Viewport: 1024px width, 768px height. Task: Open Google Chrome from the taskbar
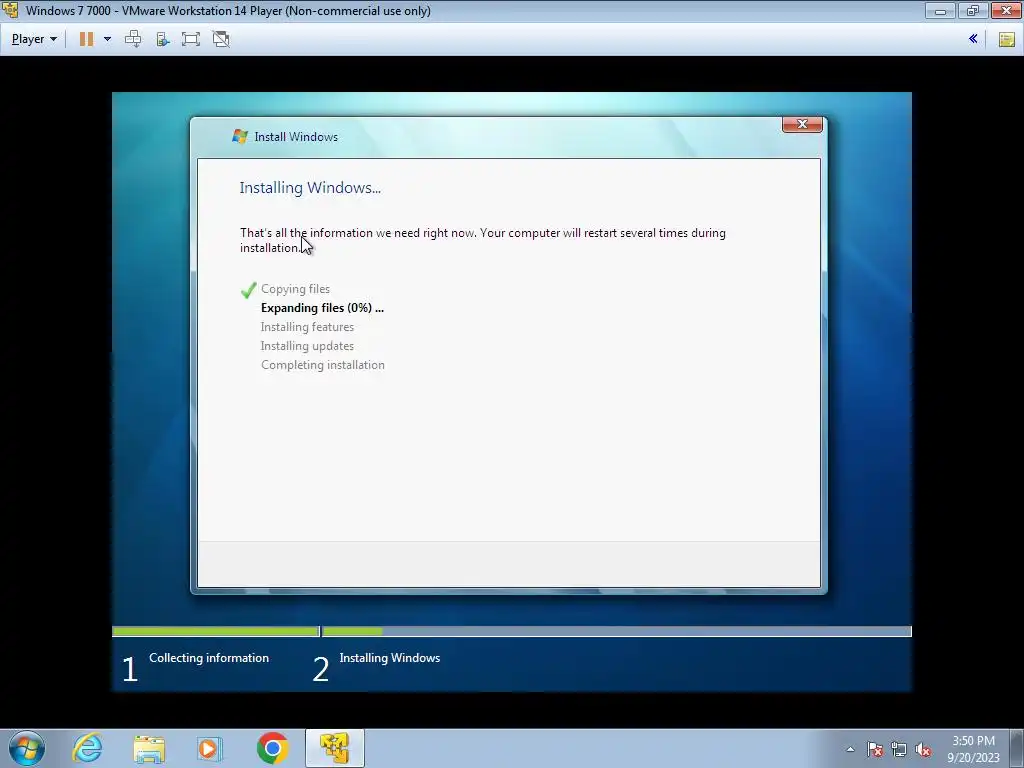(x=272, y=748)
